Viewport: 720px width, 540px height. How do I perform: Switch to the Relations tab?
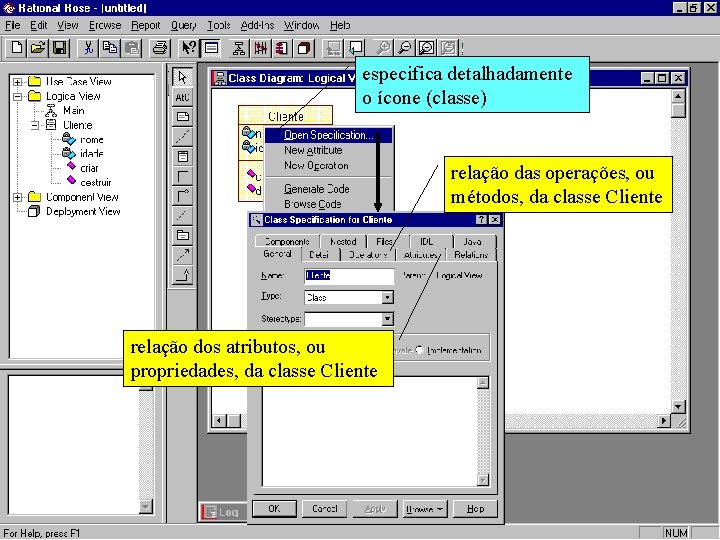pos(471,254)
